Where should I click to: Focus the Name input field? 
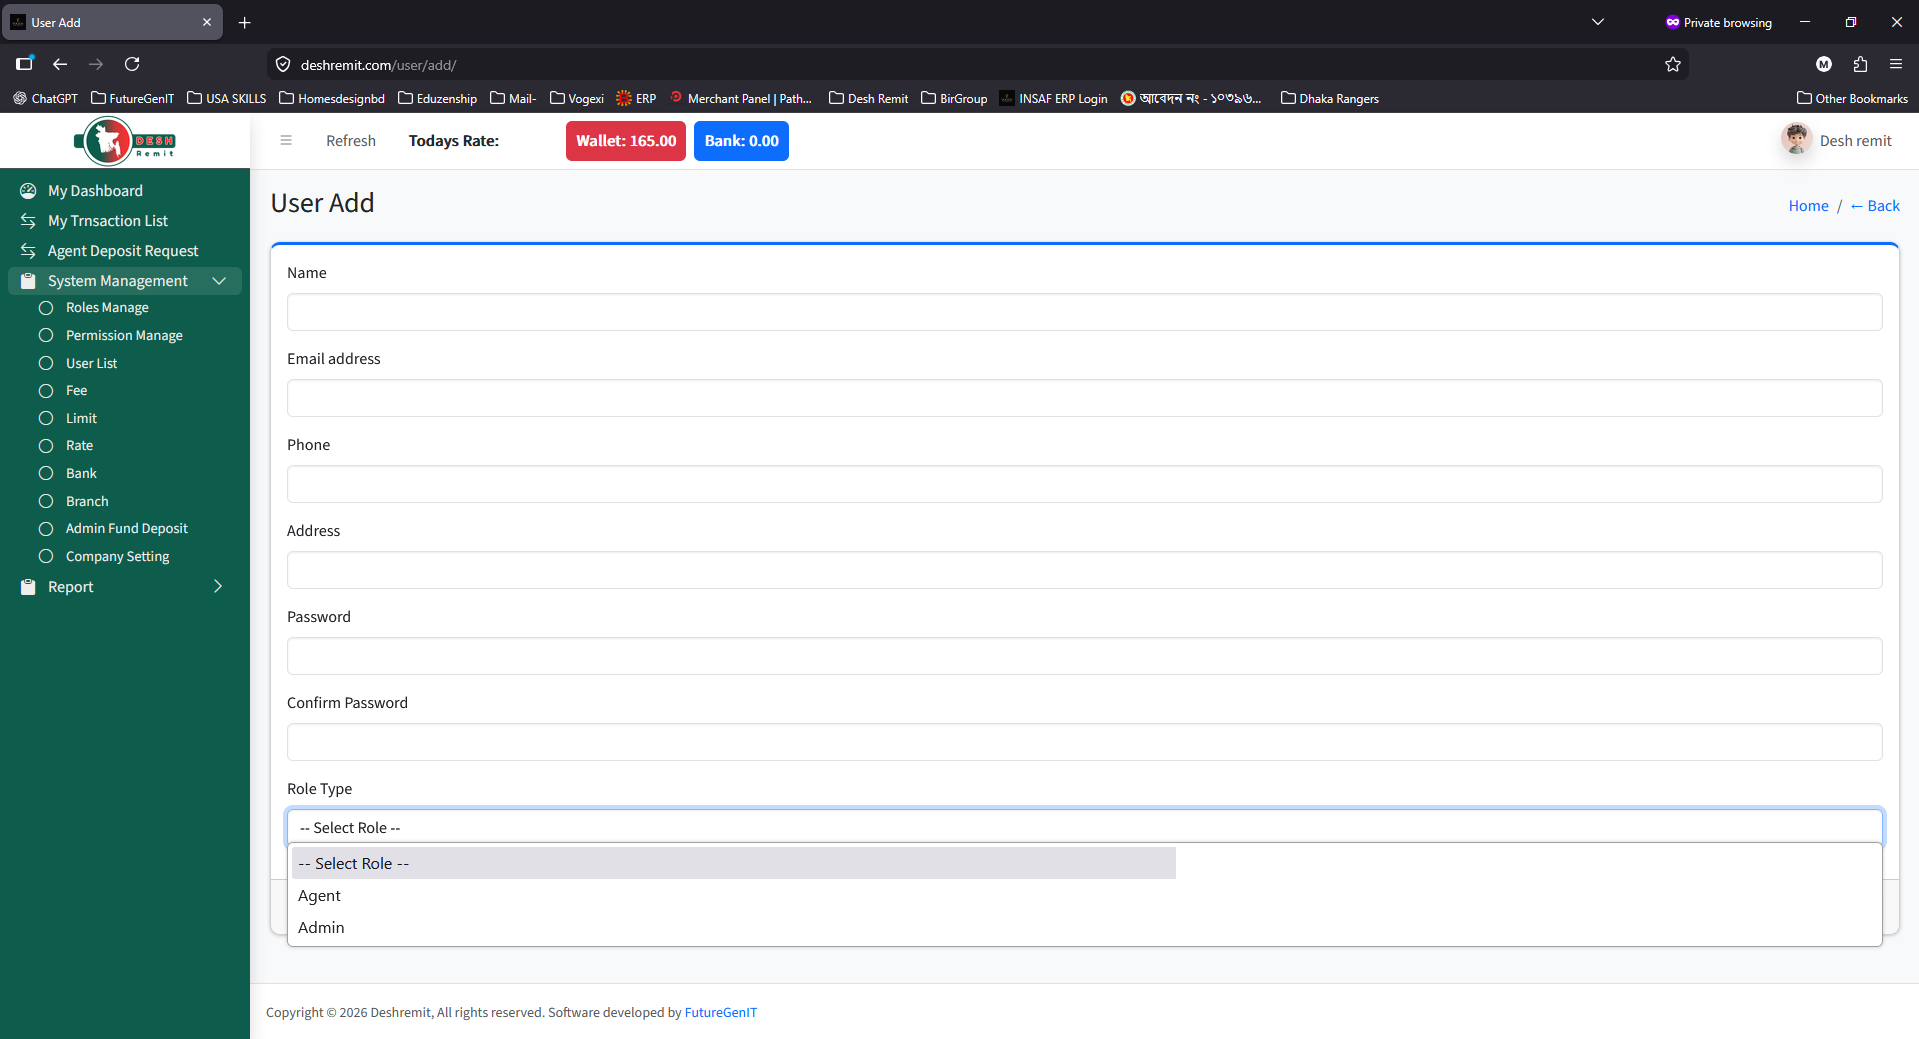coord(1084,312)
